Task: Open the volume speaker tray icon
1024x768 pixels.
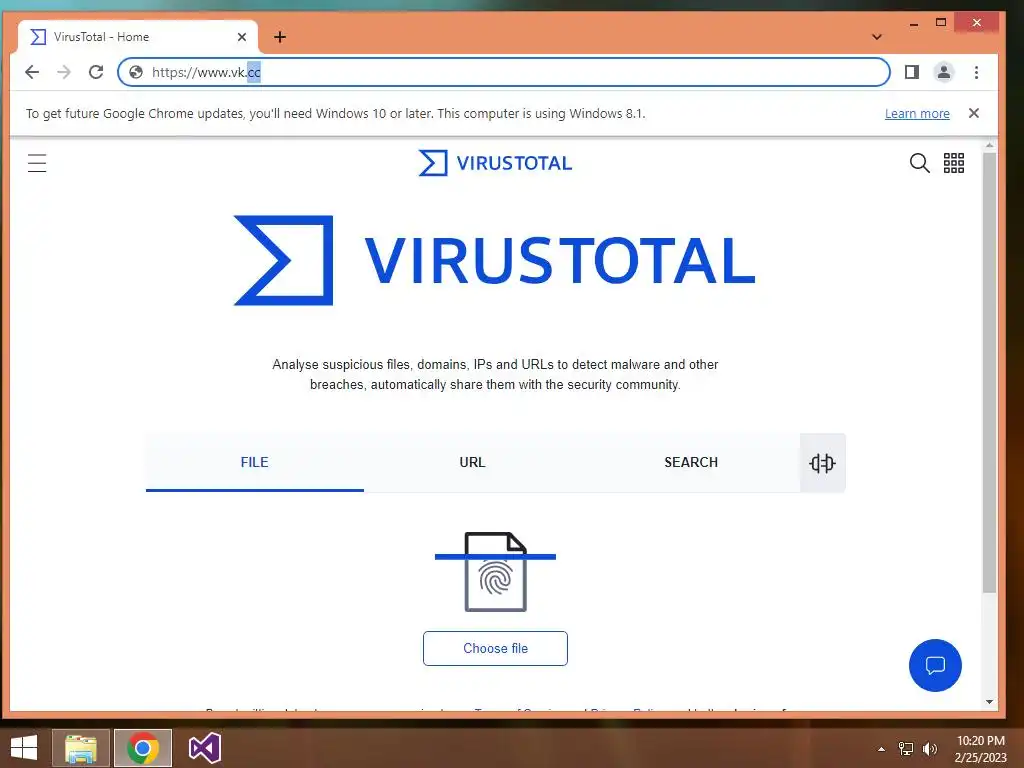Action: 930,749
